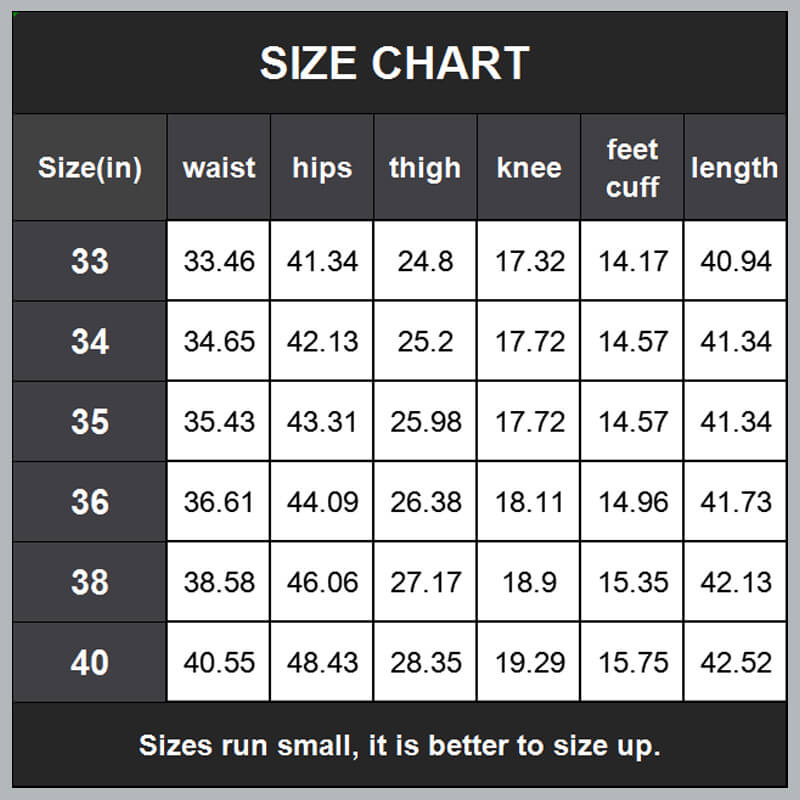Select the thigh value 25.2 cell
Viewport: 800px width, 800px height.
[x=425, y=342]
